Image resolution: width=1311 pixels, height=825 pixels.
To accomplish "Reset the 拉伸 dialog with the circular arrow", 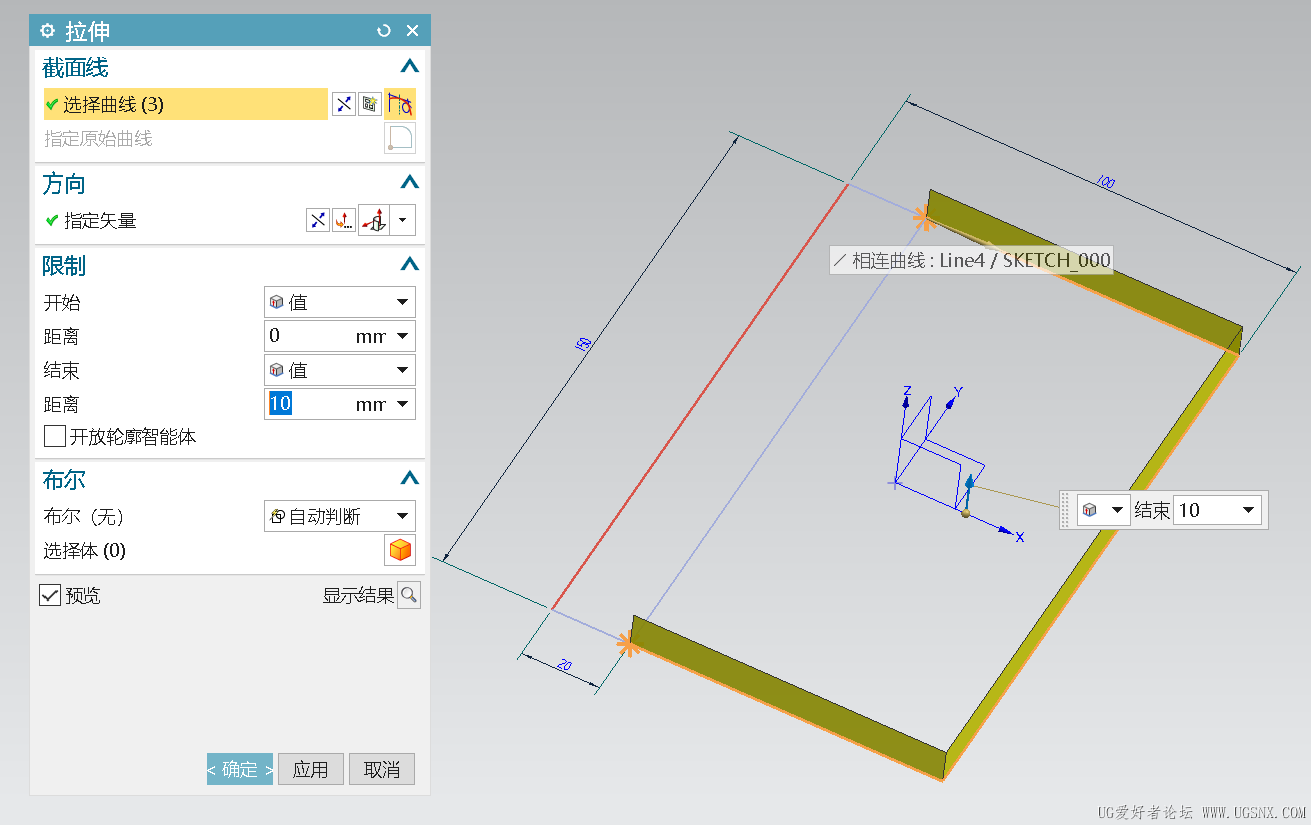I will pos(384,31).
